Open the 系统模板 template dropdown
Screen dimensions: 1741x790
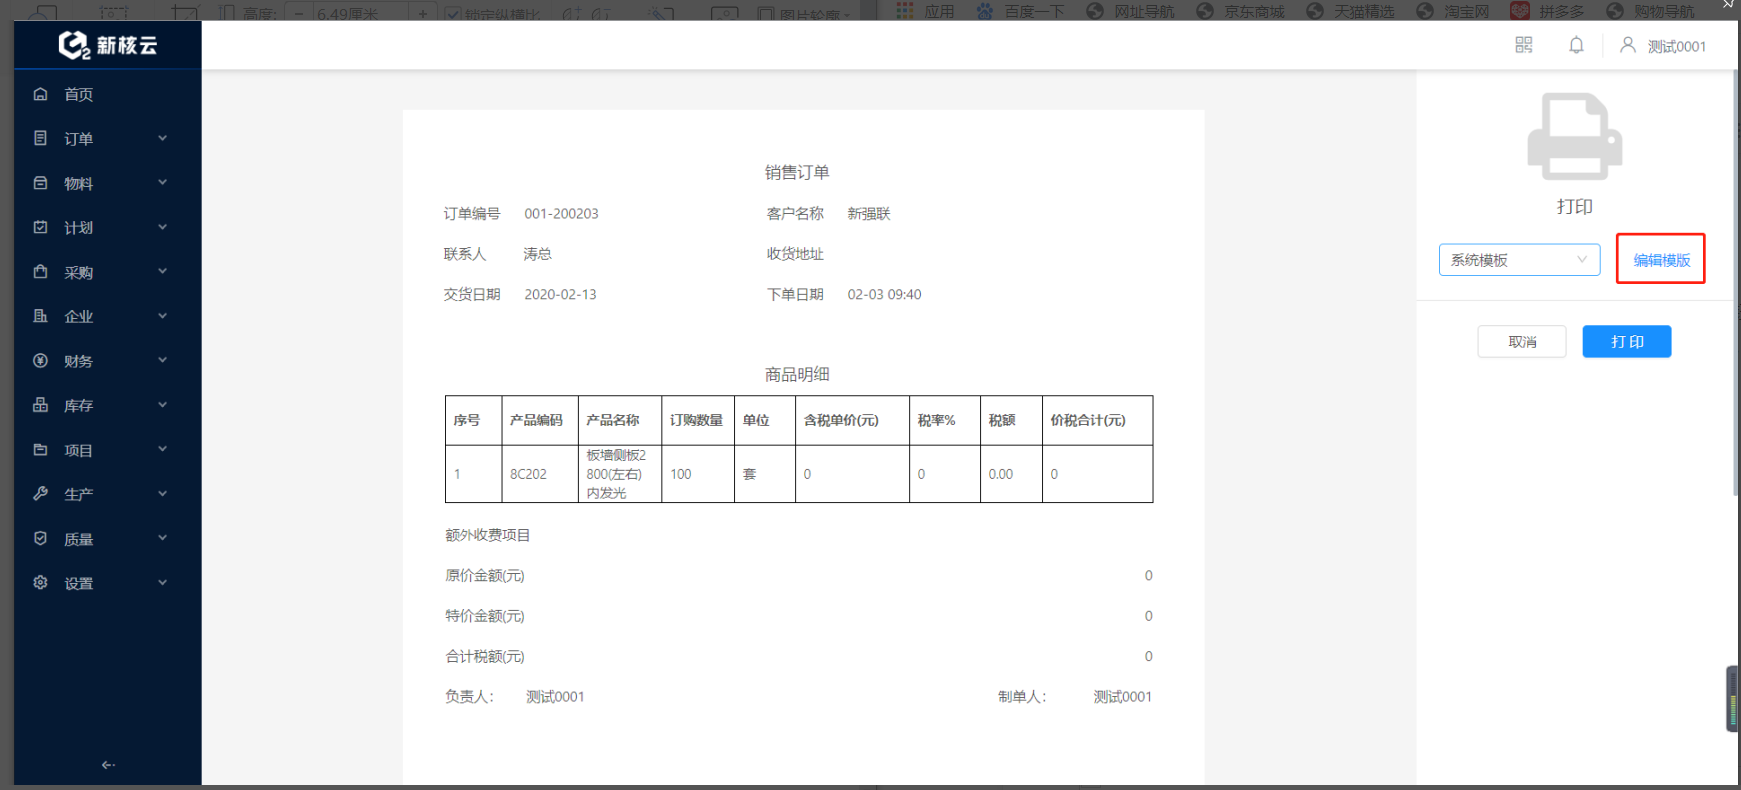coord(1519,260)
